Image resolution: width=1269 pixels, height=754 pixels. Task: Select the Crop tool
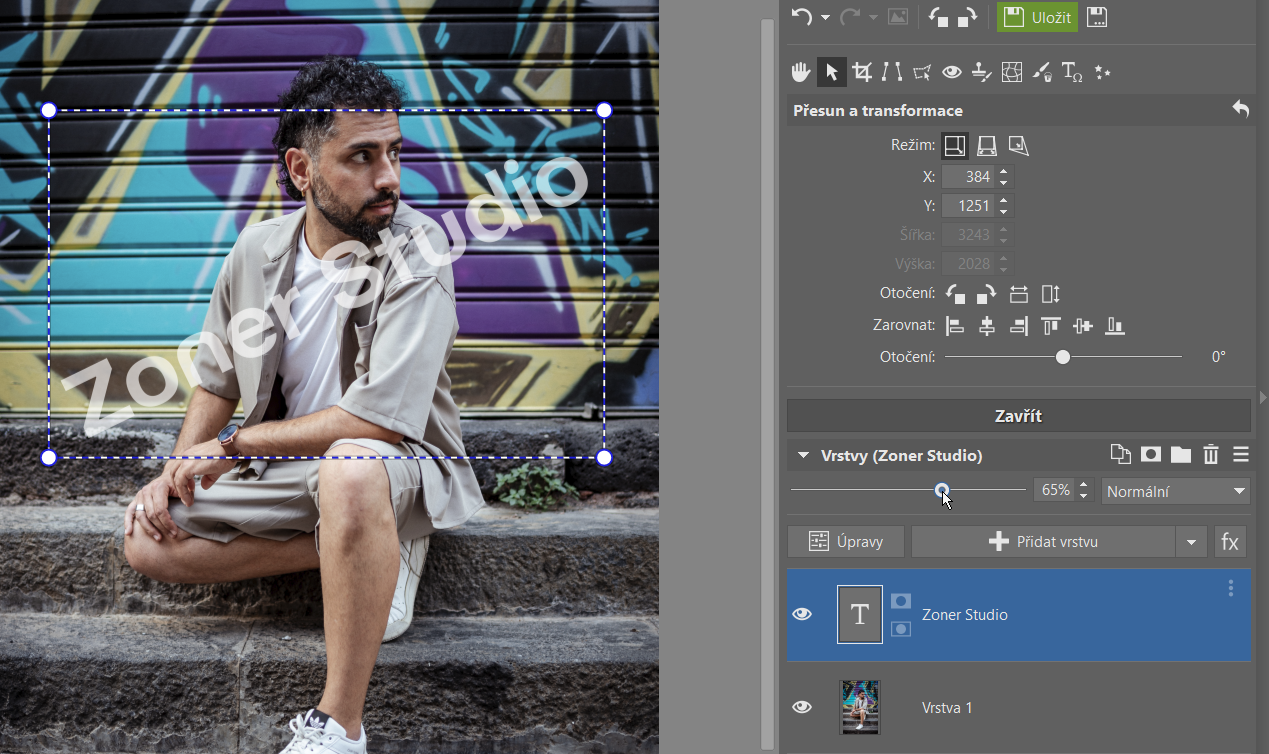(861, 72)
